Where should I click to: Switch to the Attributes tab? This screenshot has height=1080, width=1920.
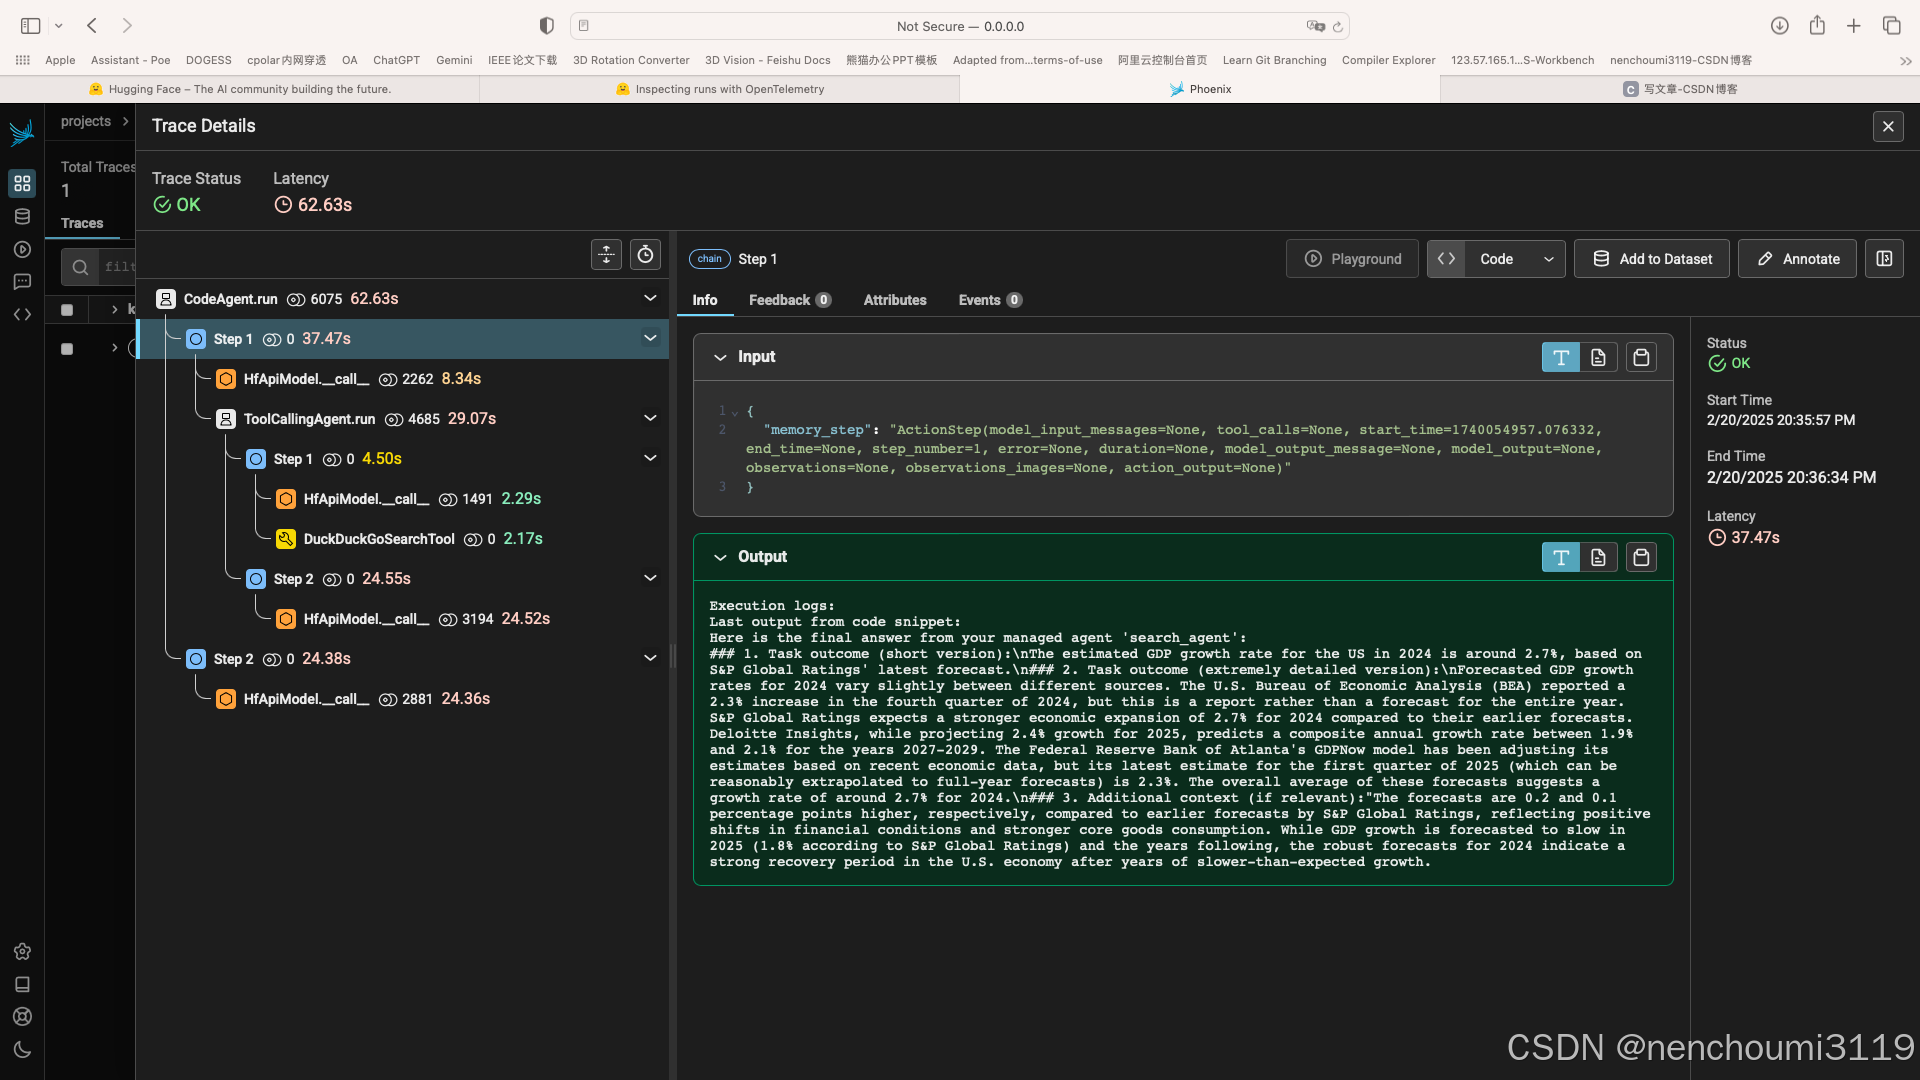[894, 300]
